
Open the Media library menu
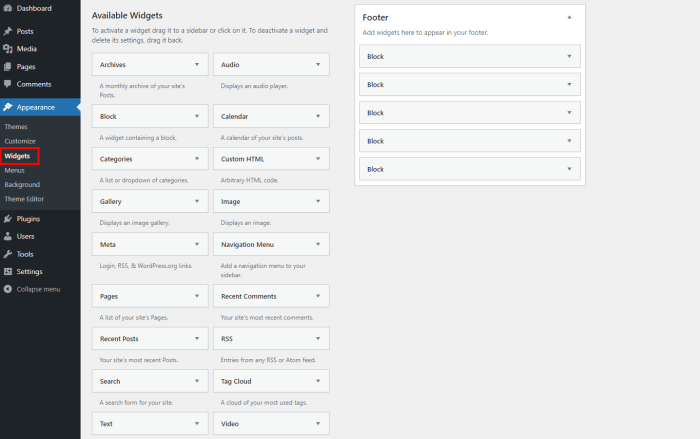point(27,49)
